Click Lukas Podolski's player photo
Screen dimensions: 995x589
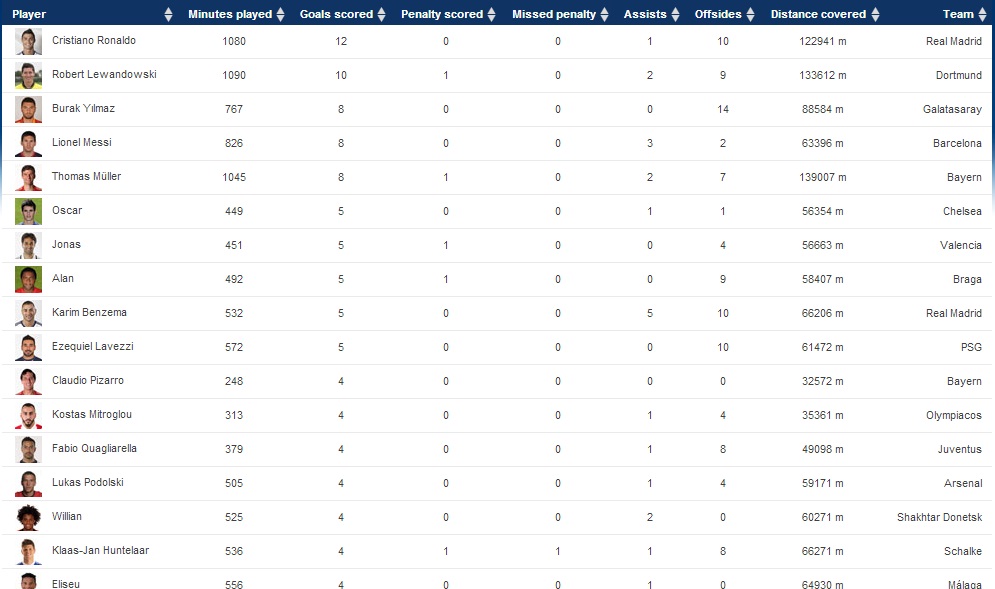pyautogui.click(x=29, y=484)
